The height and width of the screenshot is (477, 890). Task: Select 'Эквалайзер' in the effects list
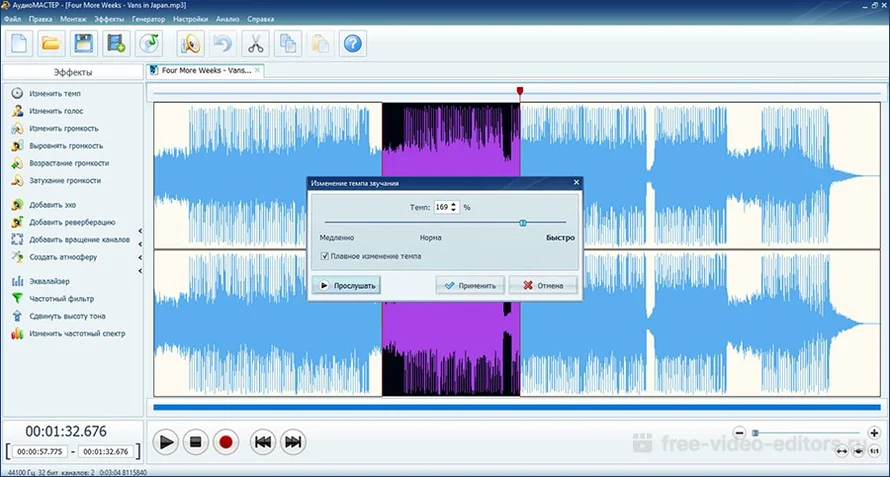(x=49, y=281)
